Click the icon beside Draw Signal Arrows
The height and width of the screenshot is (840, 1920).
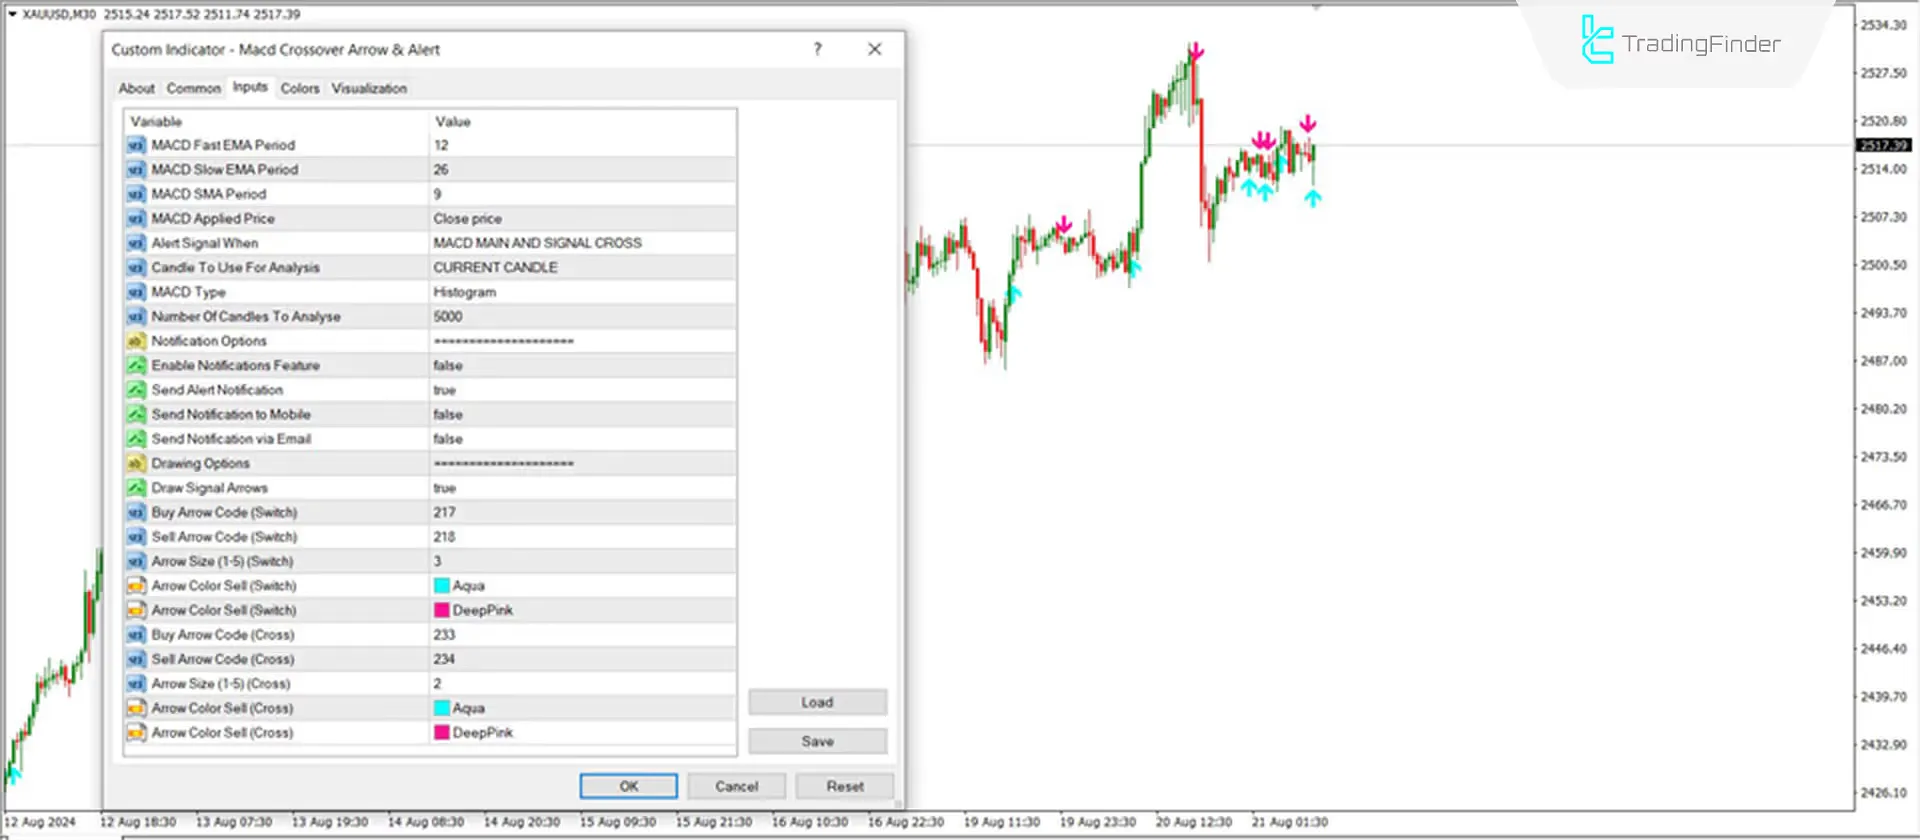(x=136, y=488)
